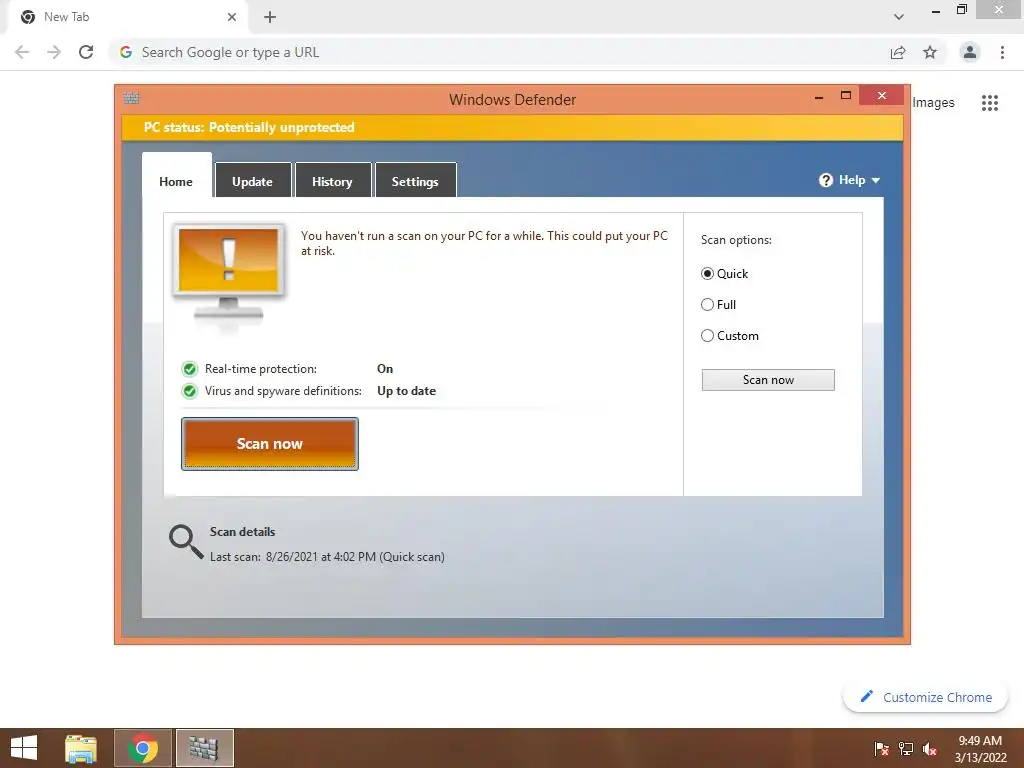
Task: Click the haven't run a scan warning message
Action: [x=485, y=243]
